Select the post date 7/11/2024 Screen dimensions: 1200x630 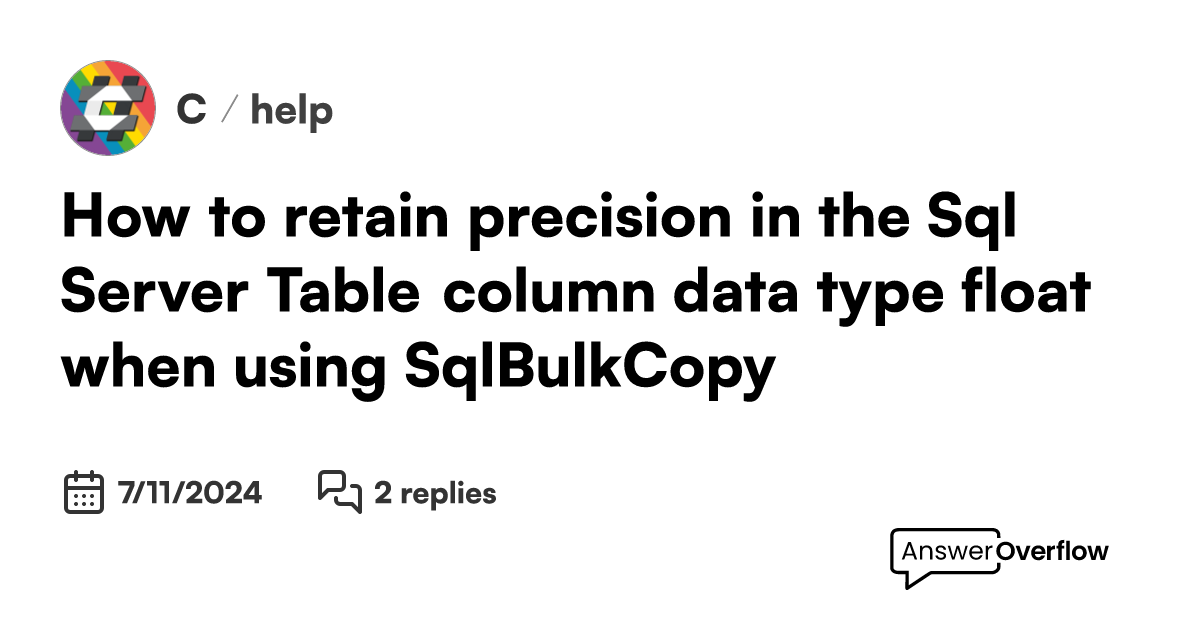pos(190,493)
